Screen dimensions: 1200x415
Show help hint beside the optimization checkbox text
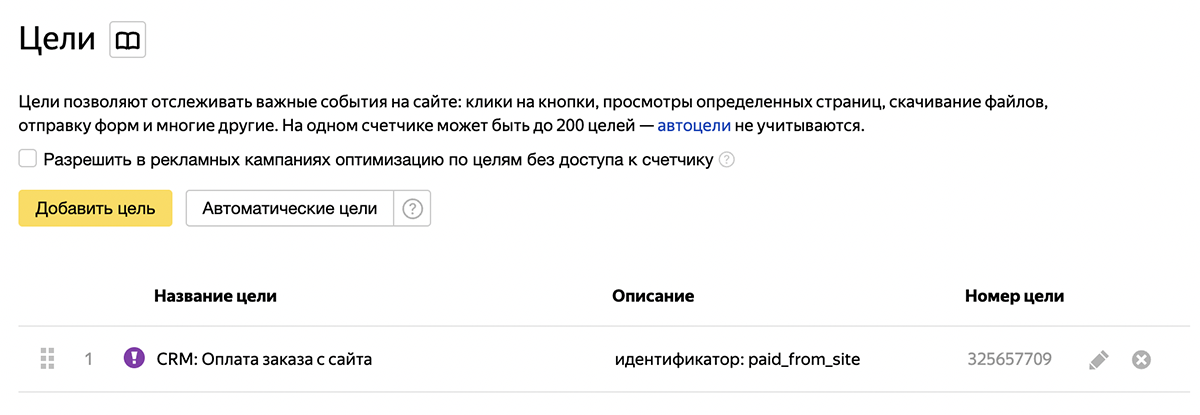(x=727, y=160)
